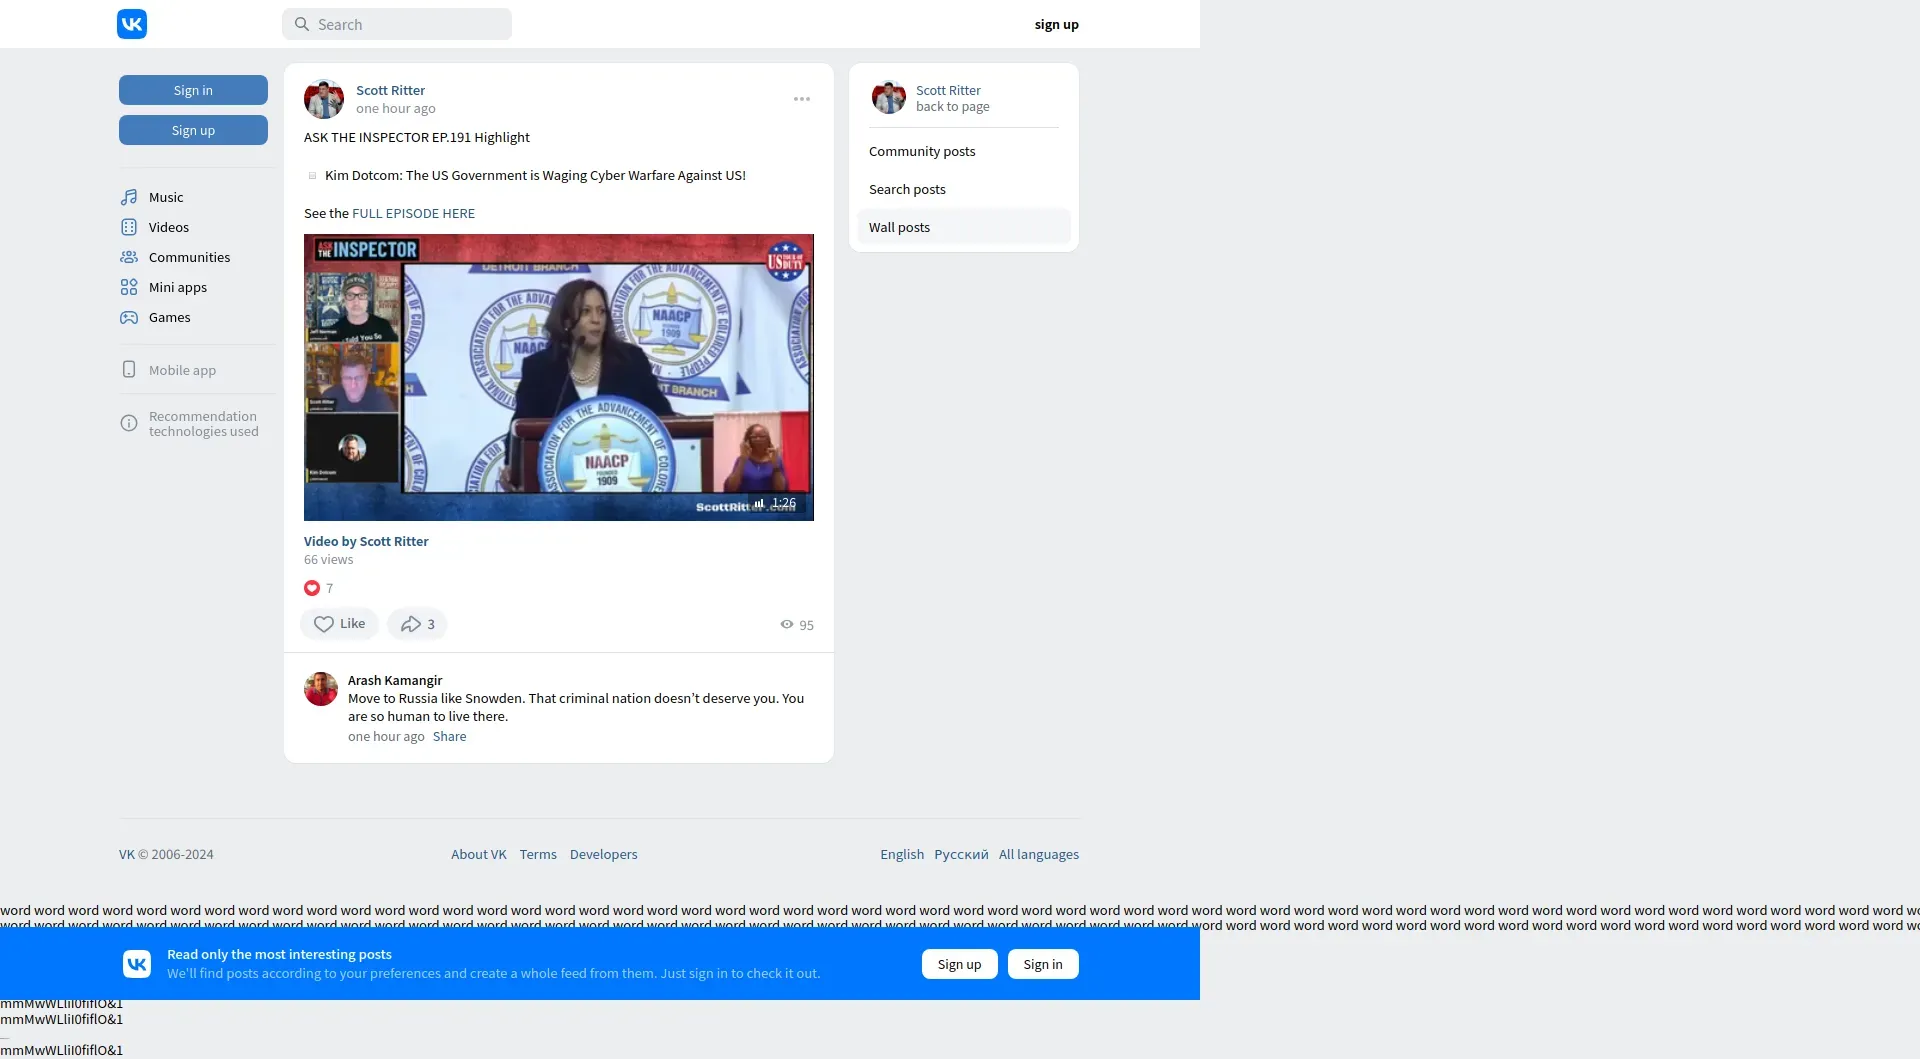
Task: Focus the Search input field
Action: [397, 24]
